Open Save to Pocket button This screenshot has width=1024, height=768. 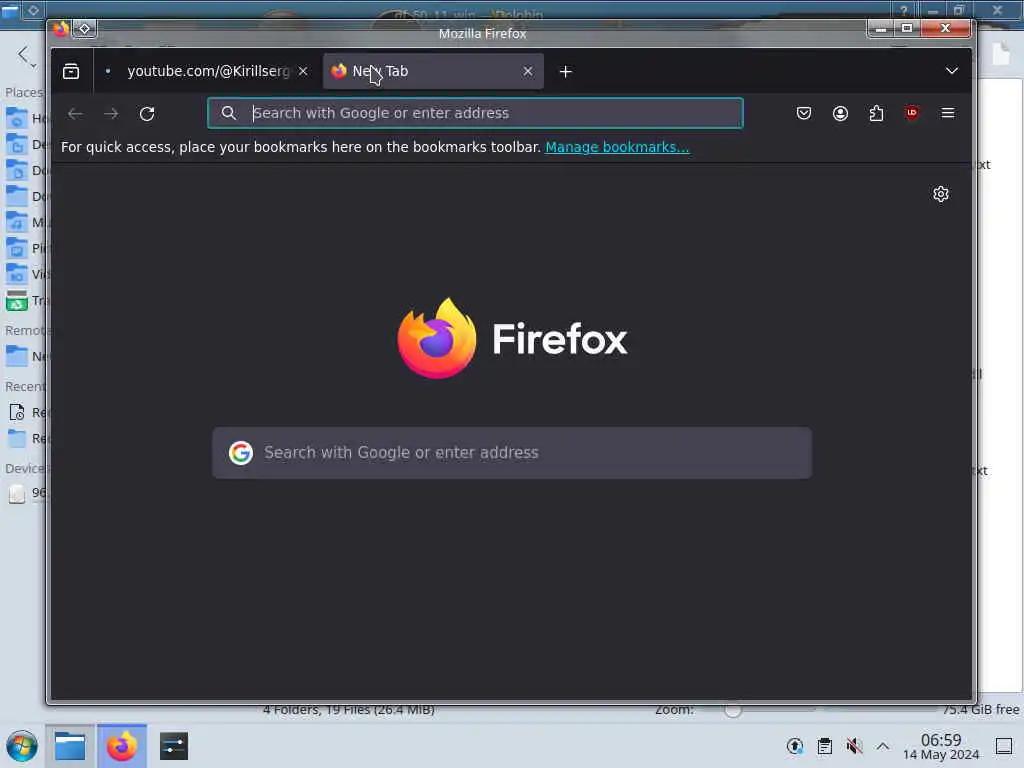804,113
